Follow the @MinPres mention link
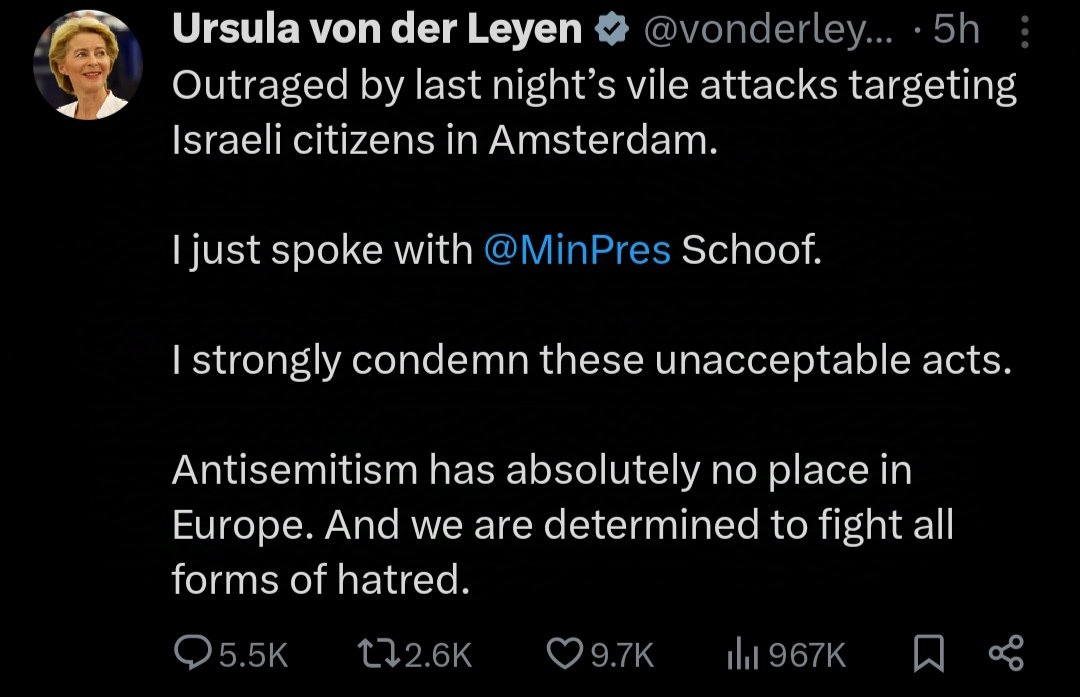This screenshot has width=1080, height=697. [x=576, y=251]
